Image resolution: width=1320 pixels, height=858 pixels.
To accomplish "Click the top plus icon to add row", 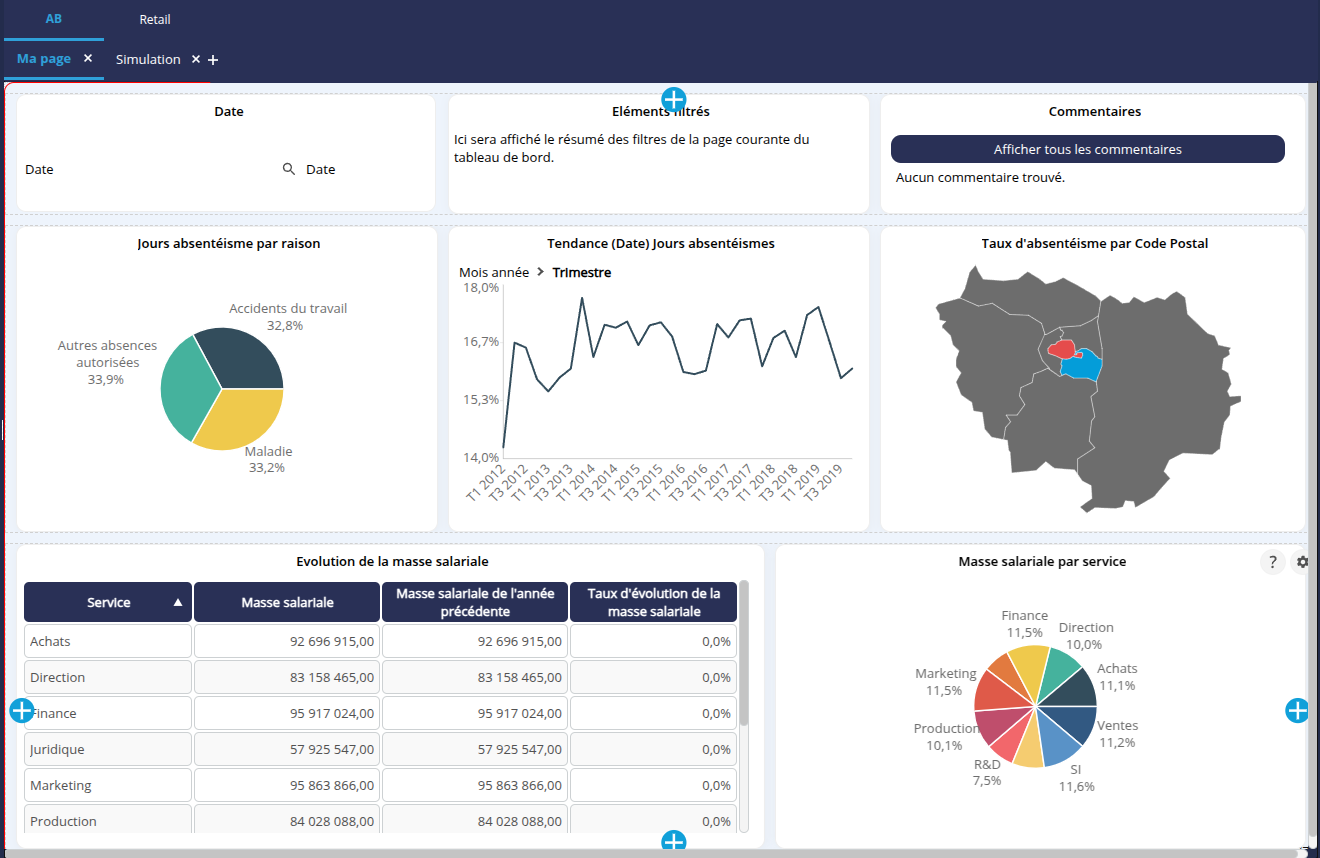I will click(x=674, y=100).
